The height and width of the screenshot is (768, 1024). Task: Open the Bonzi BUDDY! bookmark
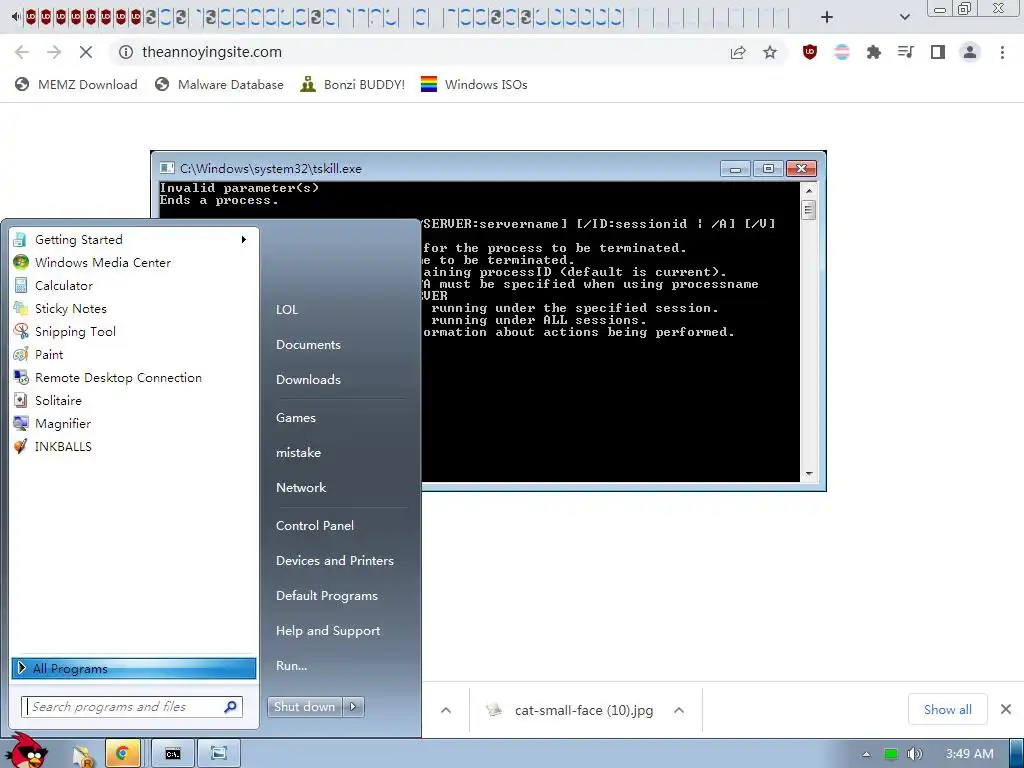(353, 84)
